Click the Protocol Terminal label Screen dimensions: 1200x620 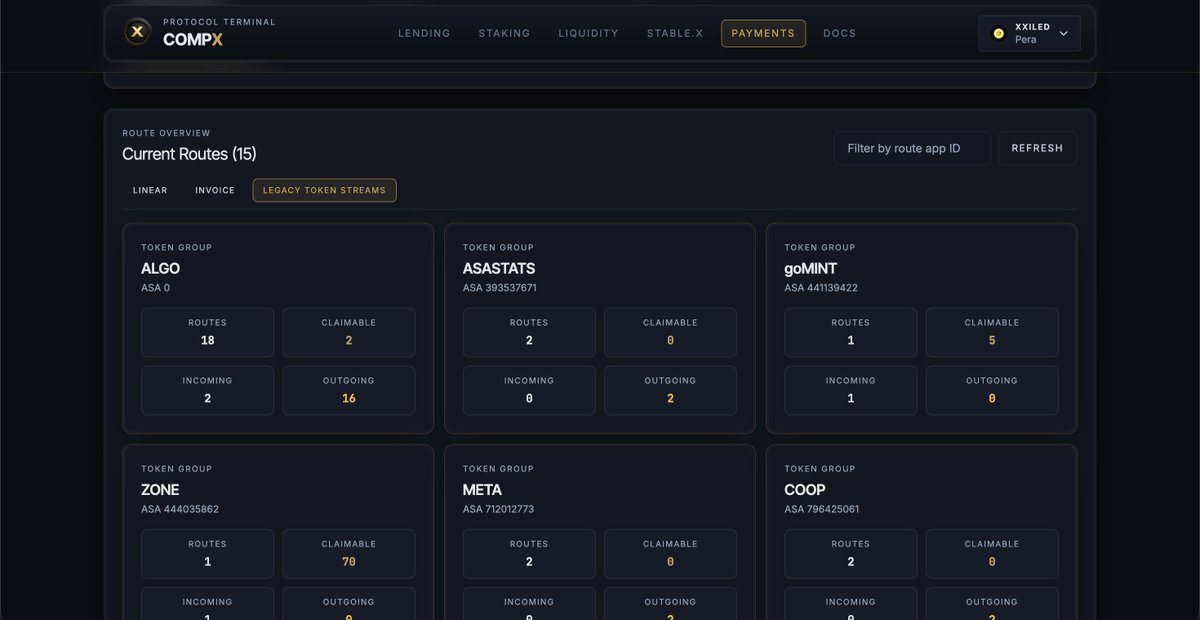point(219,22)
